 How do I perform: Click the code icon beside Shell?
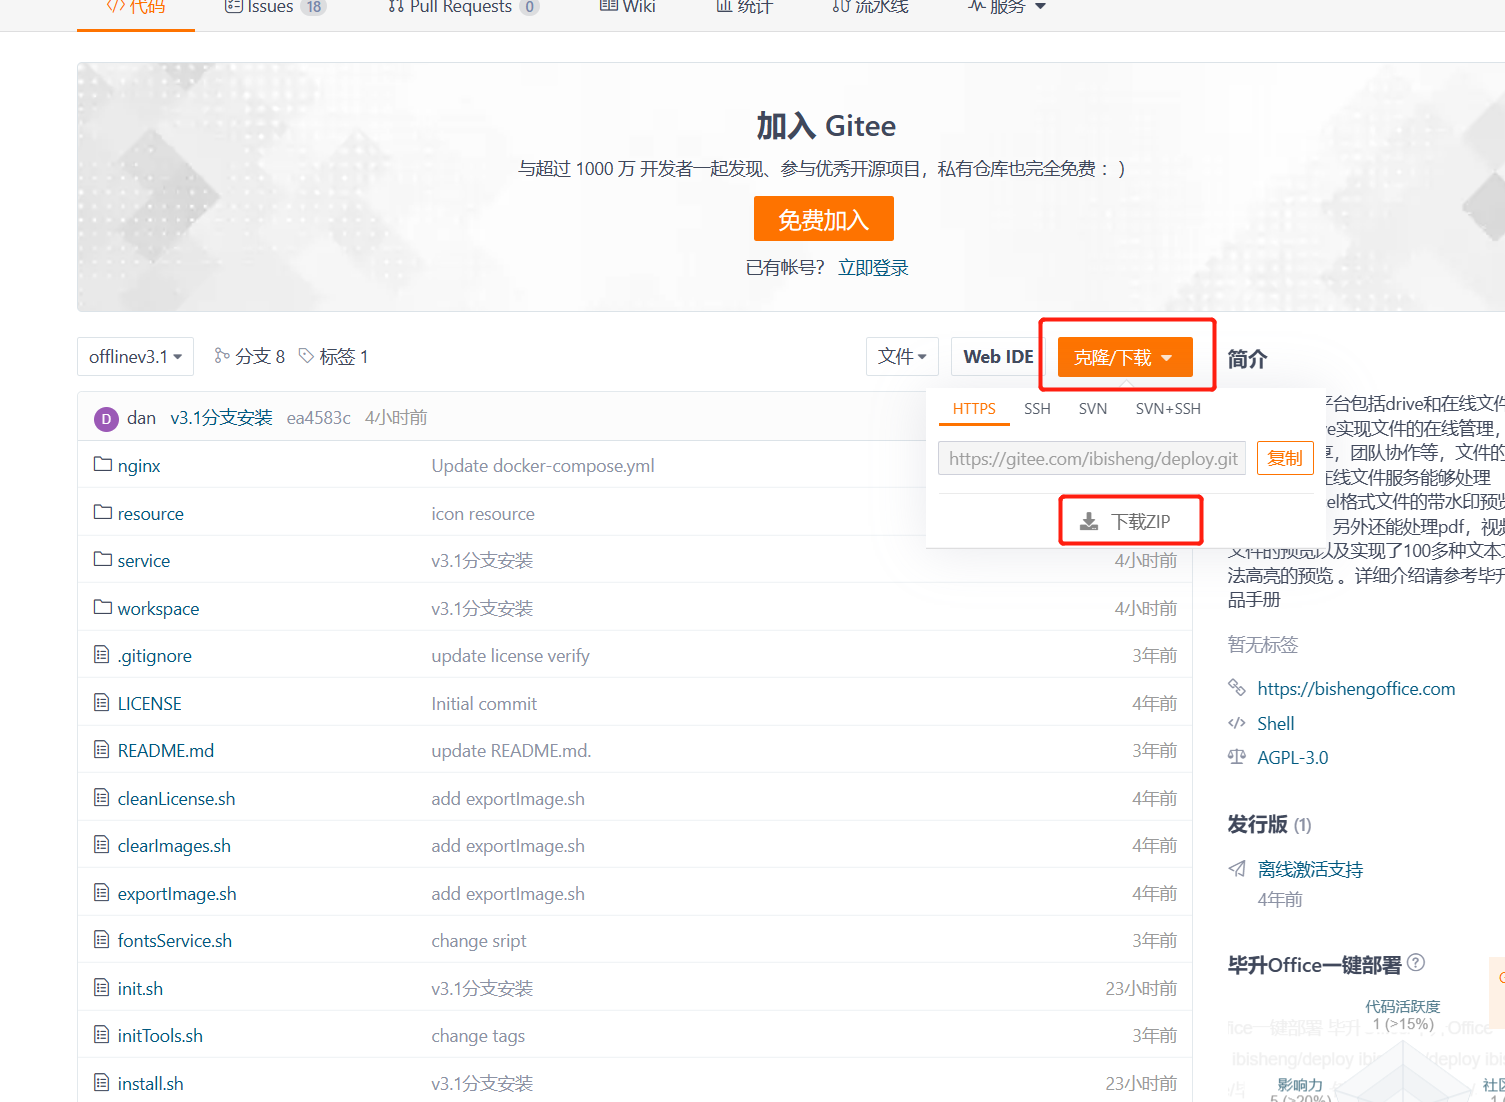point(1237,723)
